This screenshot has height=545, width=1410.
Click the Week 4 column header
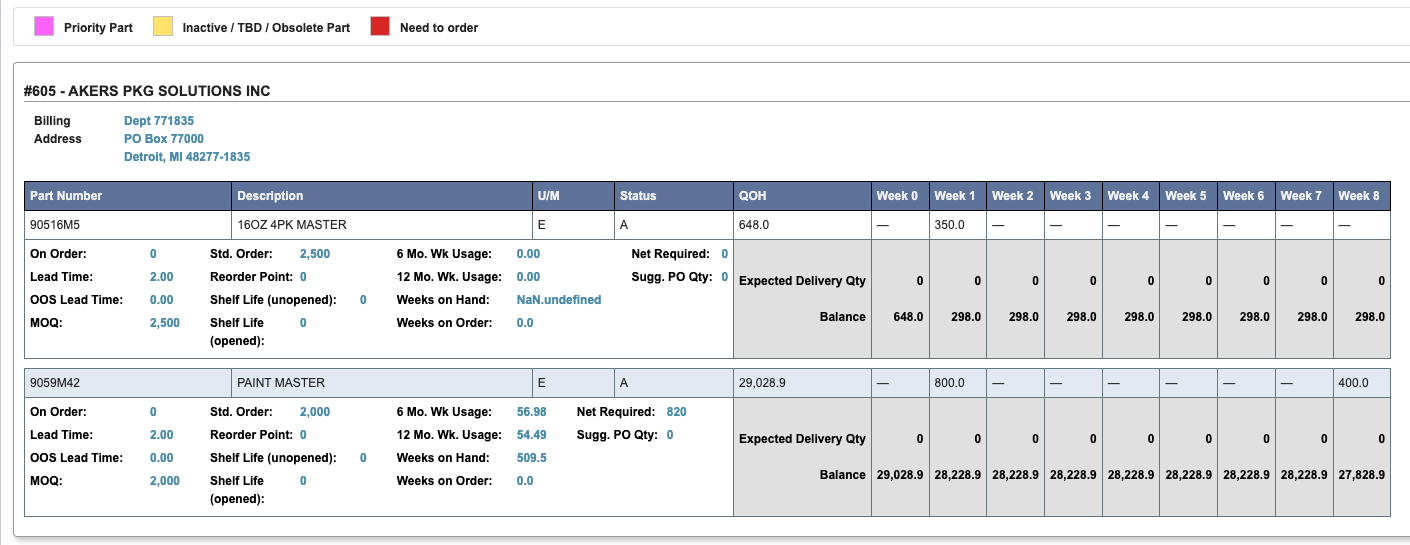pyautogui.click(x=1130, y=196)
